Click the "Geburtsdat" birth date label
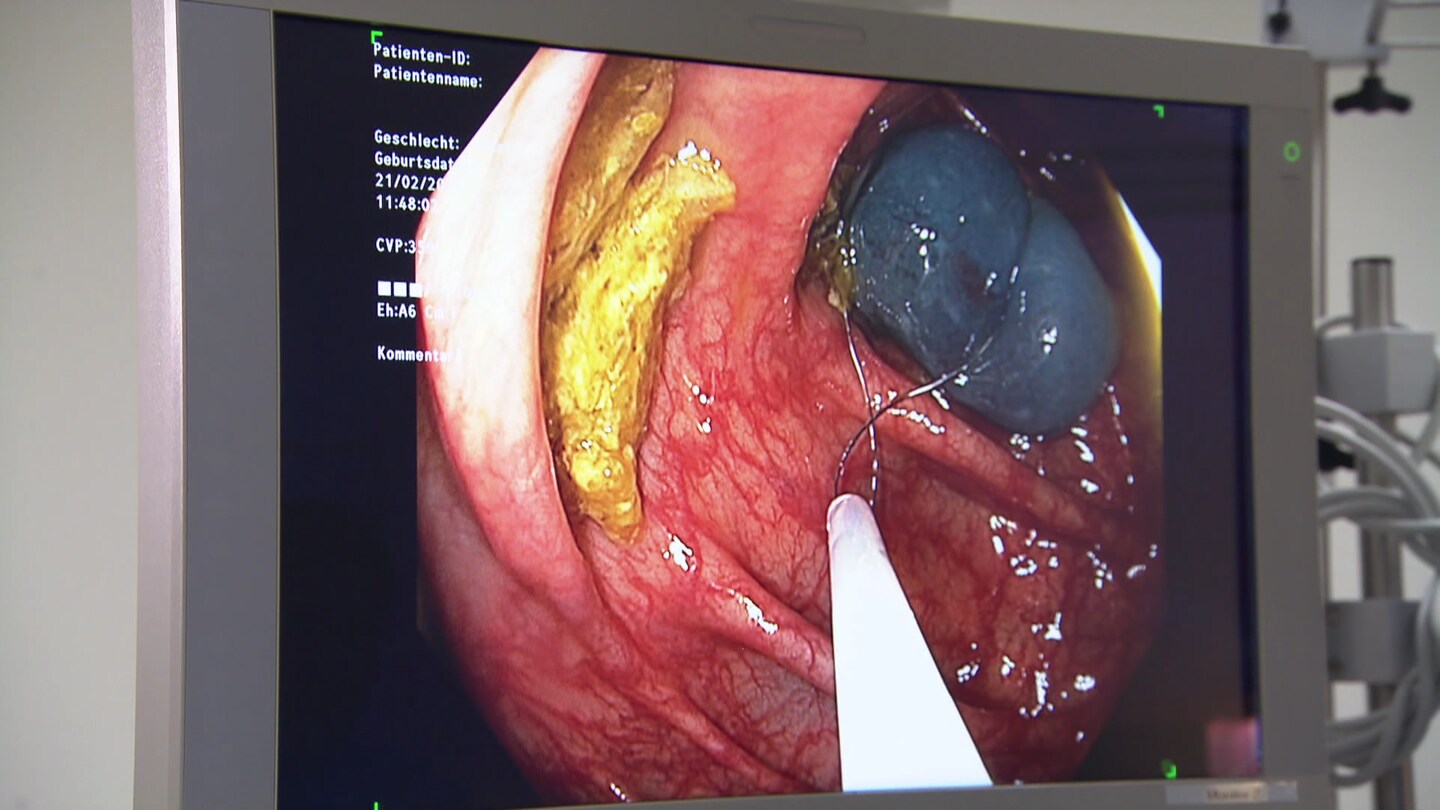Screen dimensions: 1440x810 414,160
